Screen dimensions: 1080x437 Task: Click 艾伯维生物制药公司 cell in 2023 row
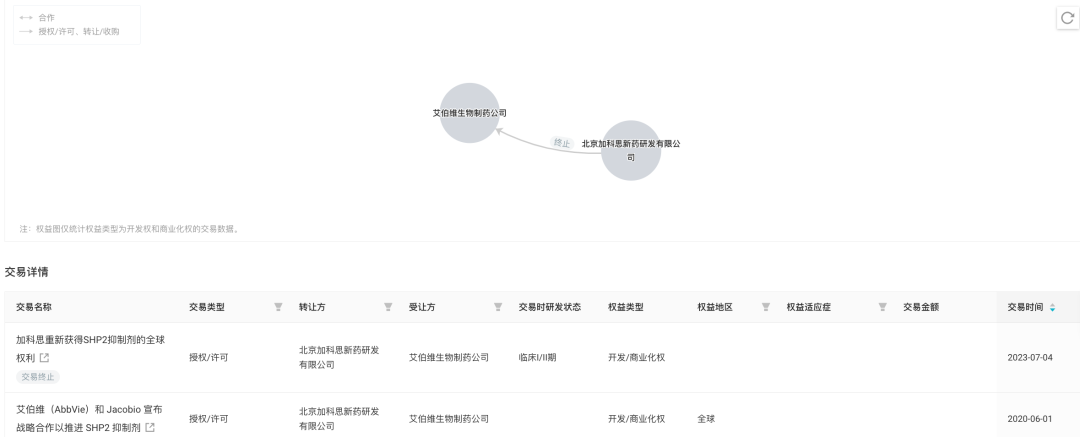click(x=448, y=358)
